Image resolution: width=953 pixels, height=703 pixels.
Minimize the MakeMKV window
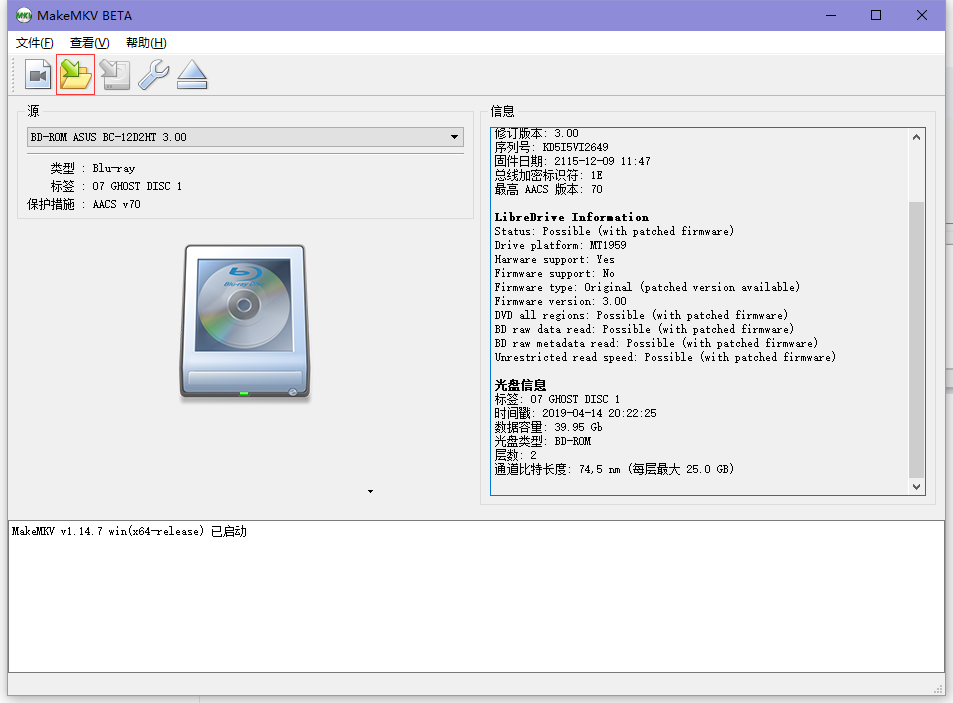830,15
